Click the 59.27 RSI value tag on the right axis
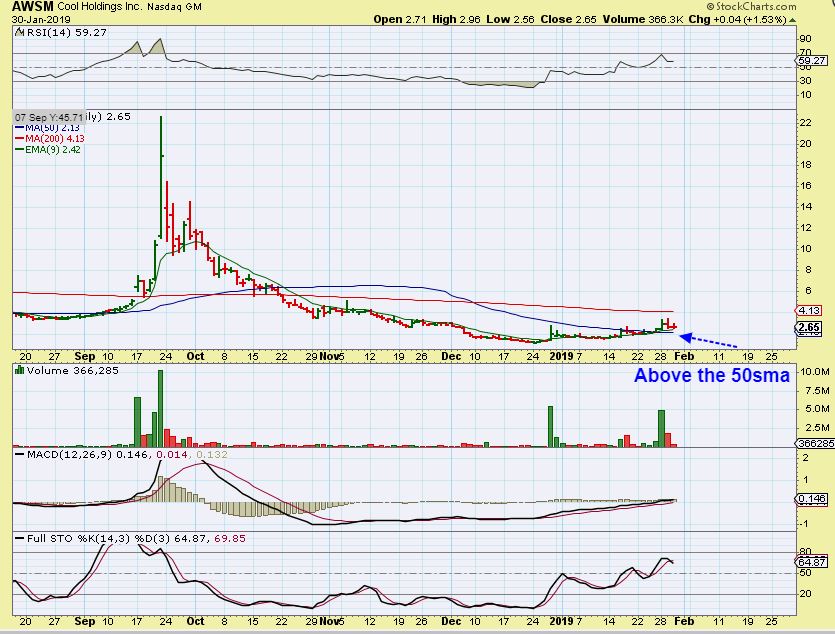835x634 pixels. (x=812, y=61)
